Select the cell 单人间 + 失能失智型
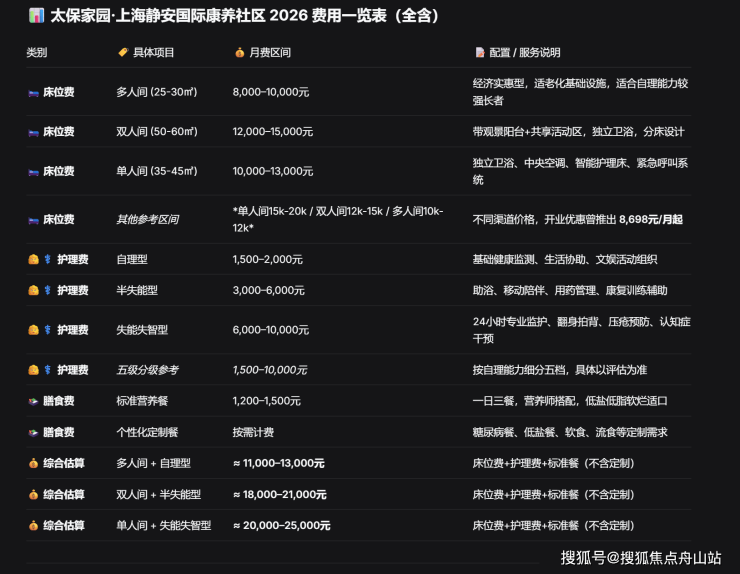Screen dimensions: 740x574 click(x=164, y=526)
